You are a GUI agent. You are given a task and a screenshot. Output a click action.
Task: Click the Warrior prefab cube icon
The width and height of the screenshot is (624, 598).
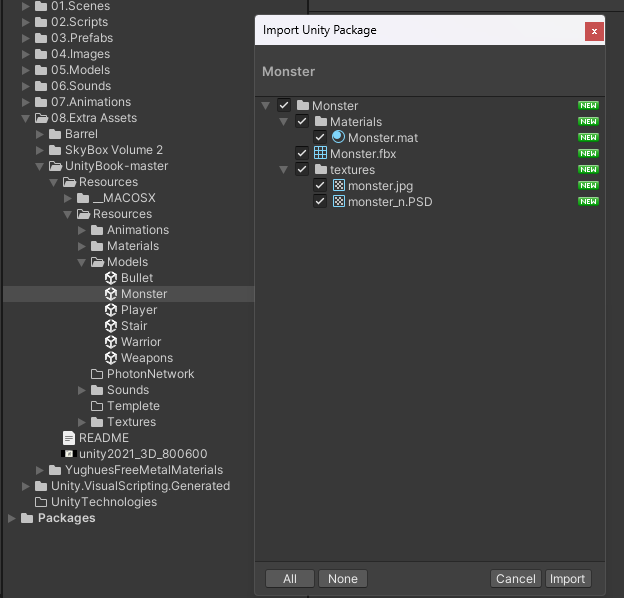(x=111, y=342)
